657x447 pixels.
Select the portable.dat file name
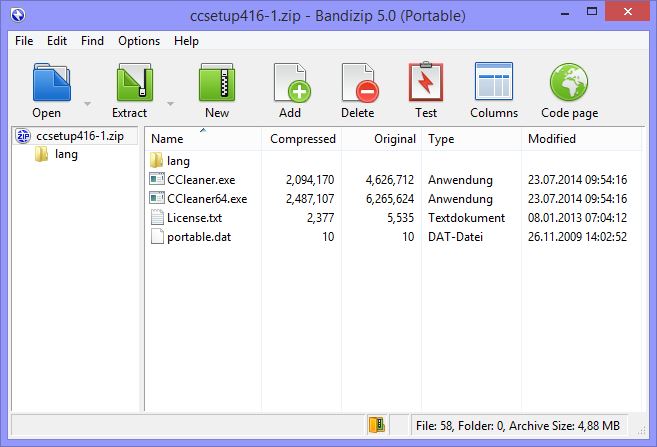pyautogui.click(x=199, y=237)
